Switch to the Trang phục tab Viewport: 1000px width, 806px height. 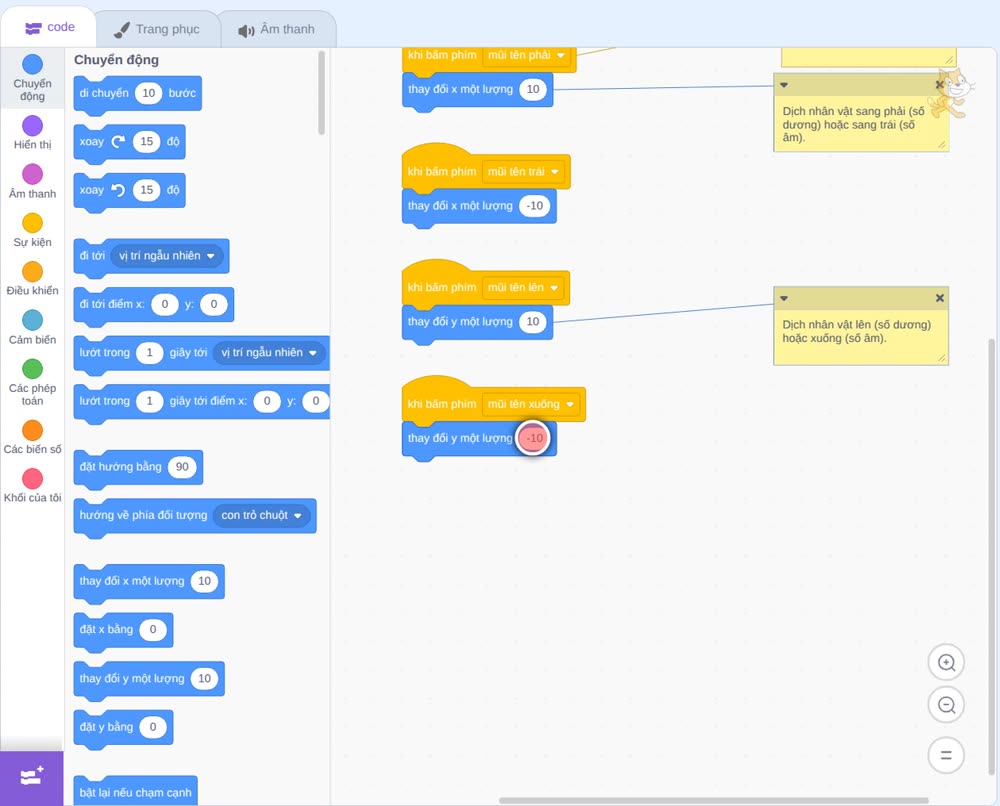click(157, 29)
